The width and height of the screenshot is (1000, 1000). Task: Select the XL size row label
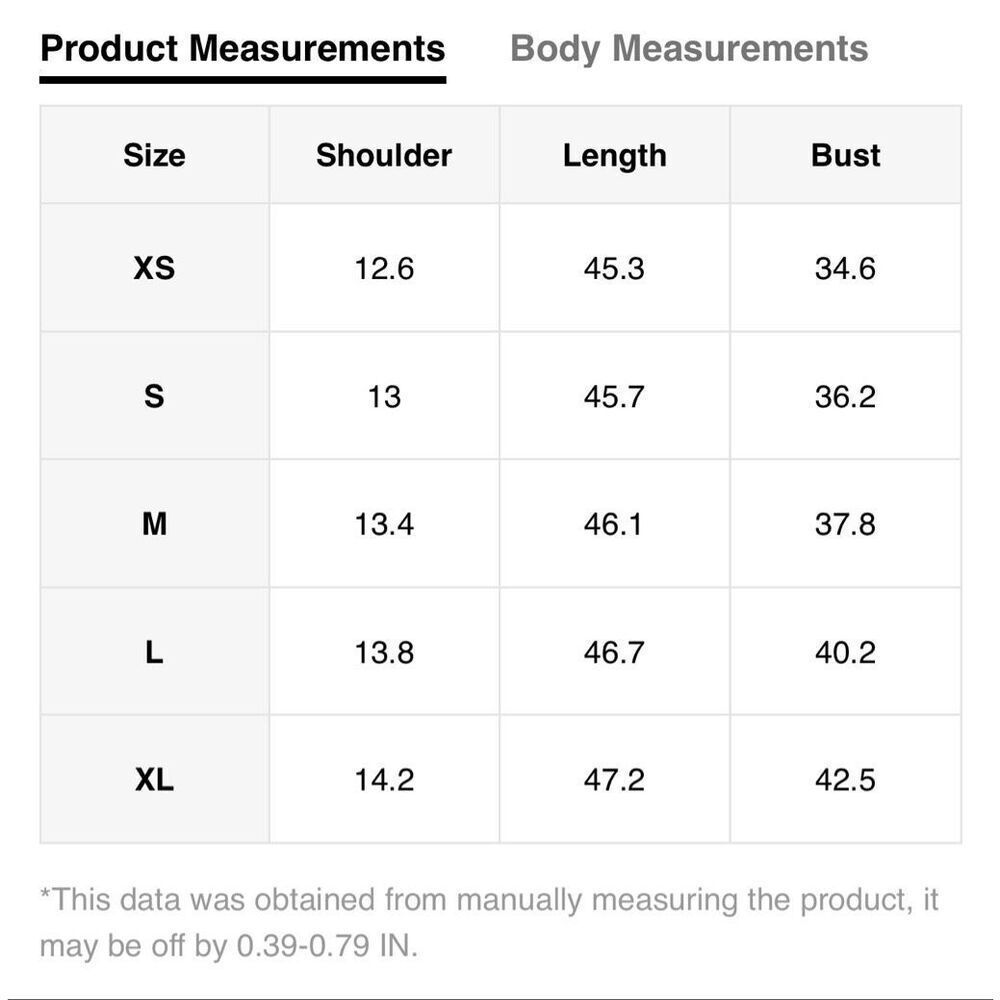[x=154, y=779]
